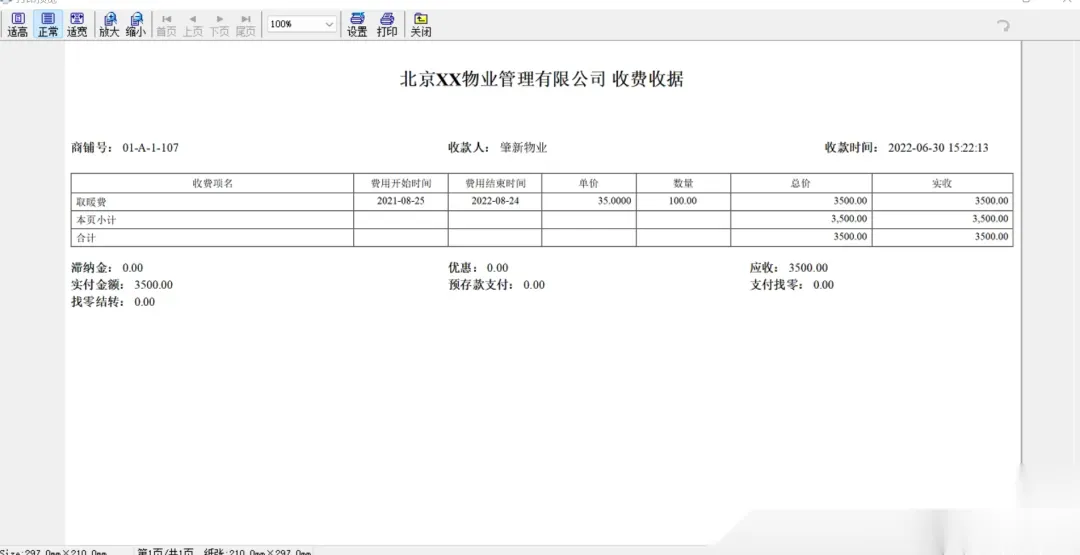The image size is (1080, 555).
Task: Go to 上页 previous page
Action: [192, 24]
